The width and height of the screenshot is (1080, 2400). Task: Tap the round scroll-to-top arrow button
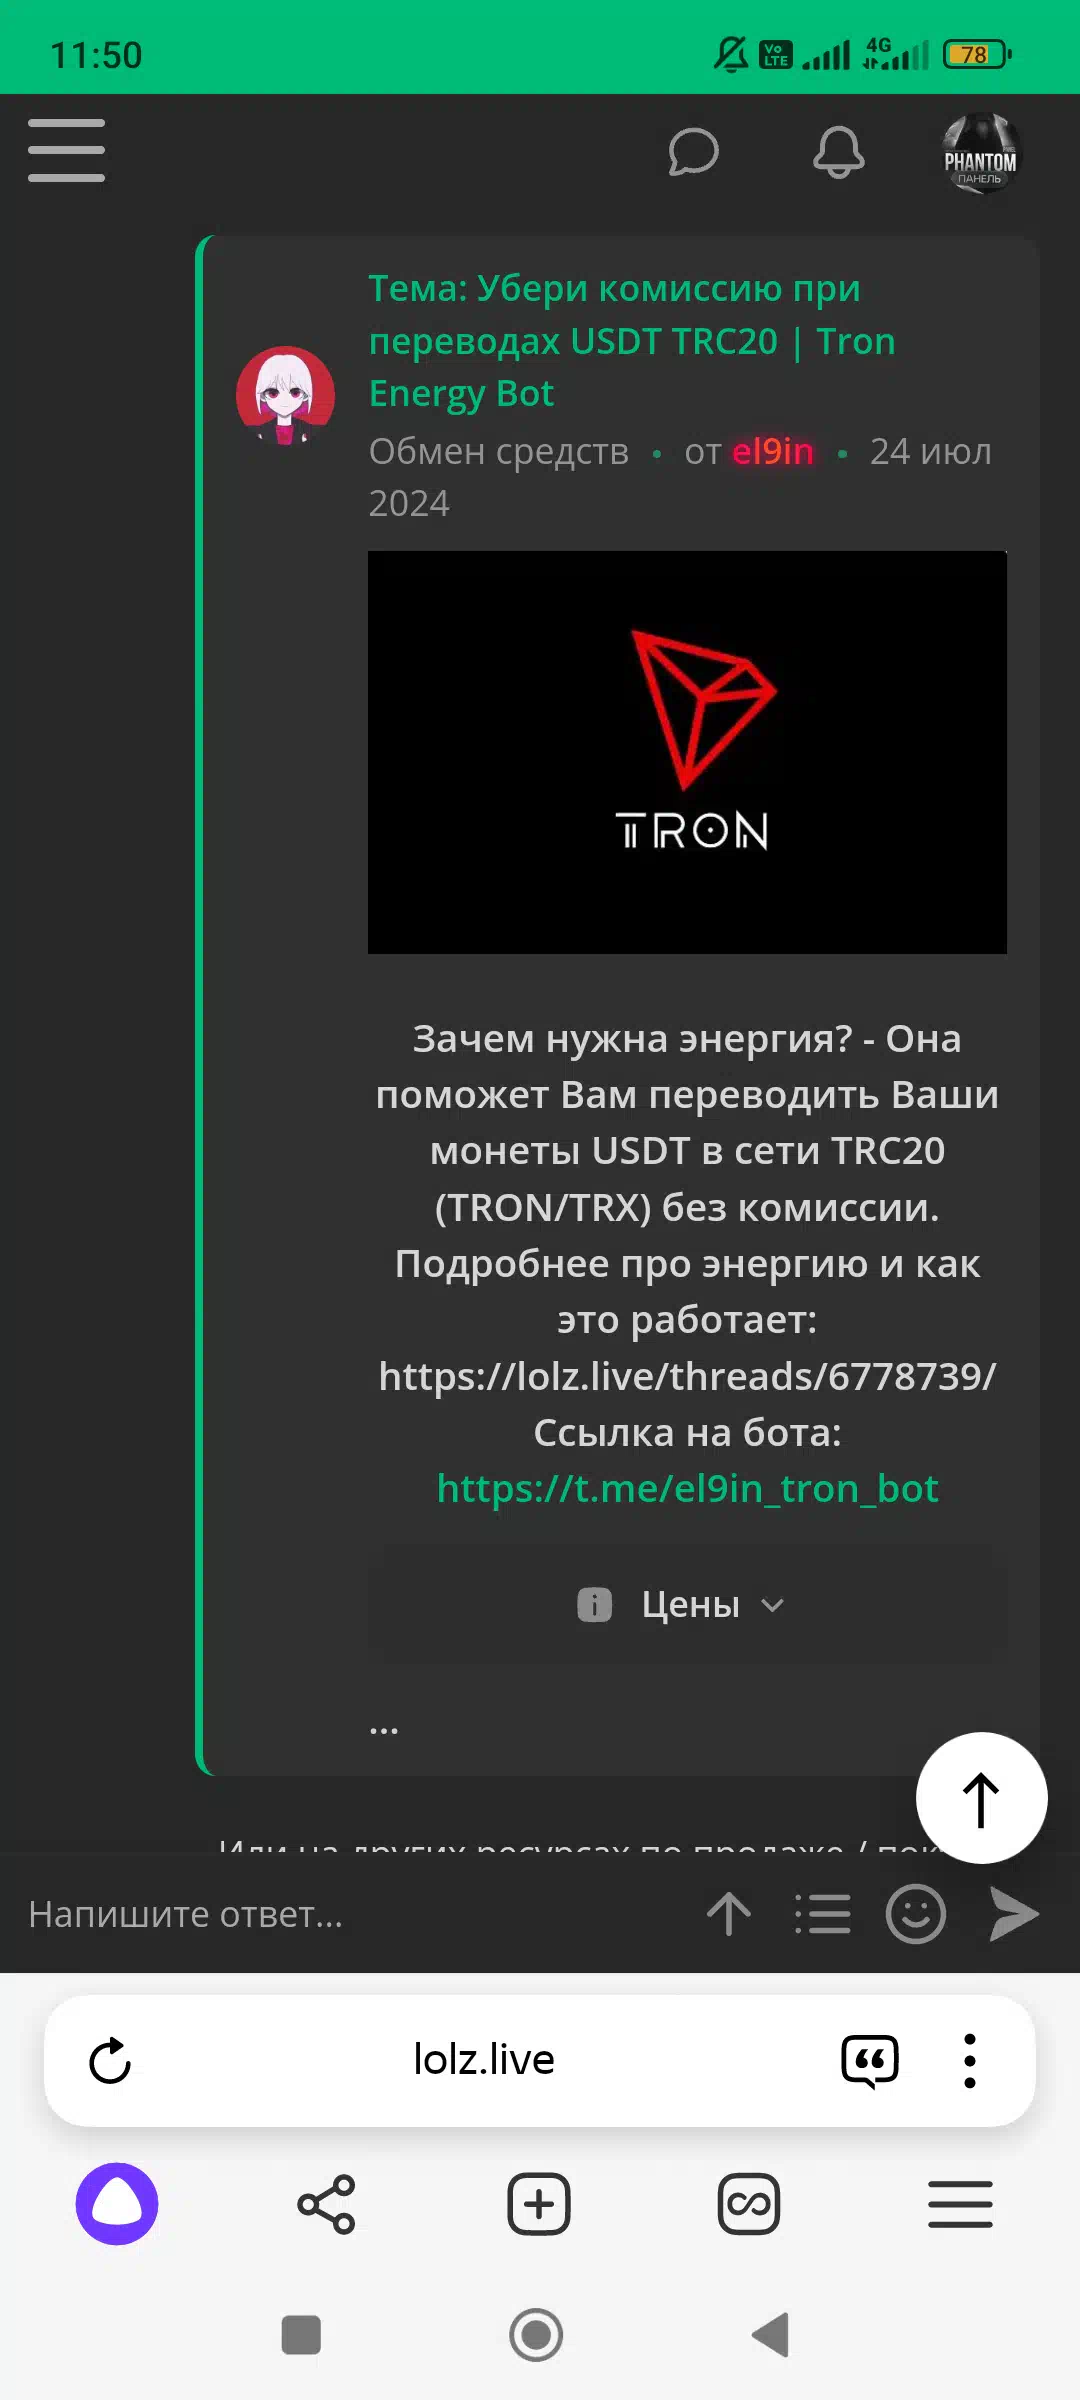click(981, 1798)
